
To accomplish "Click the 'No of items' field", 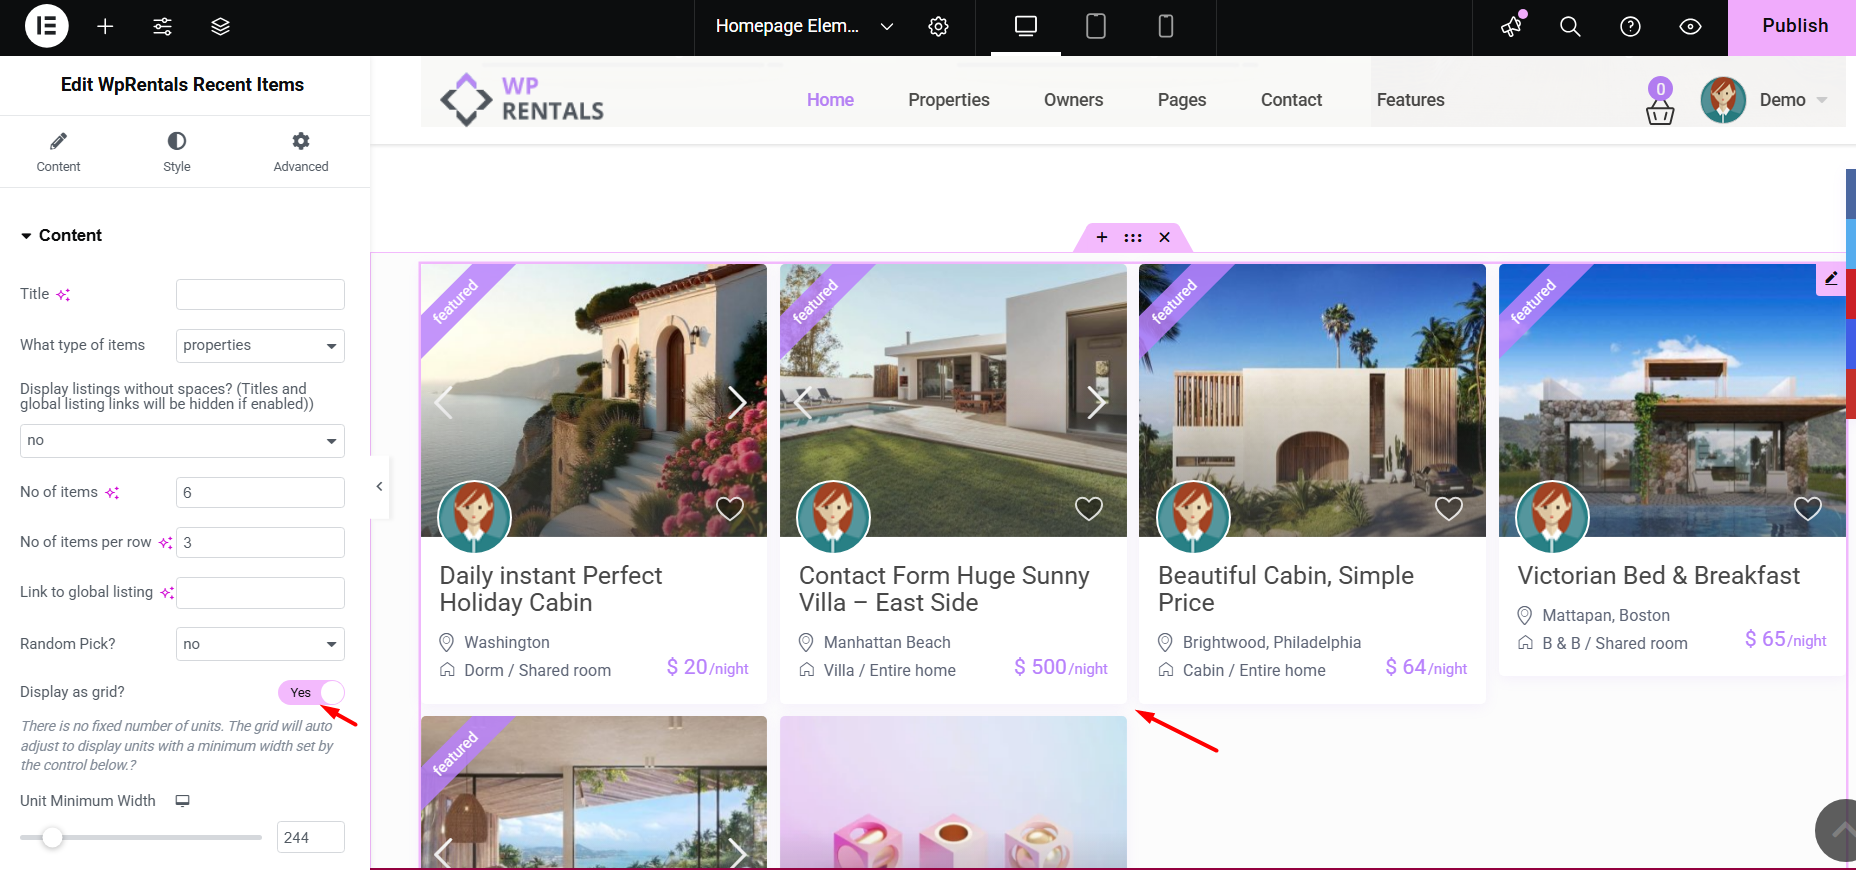I will point(260,492).
